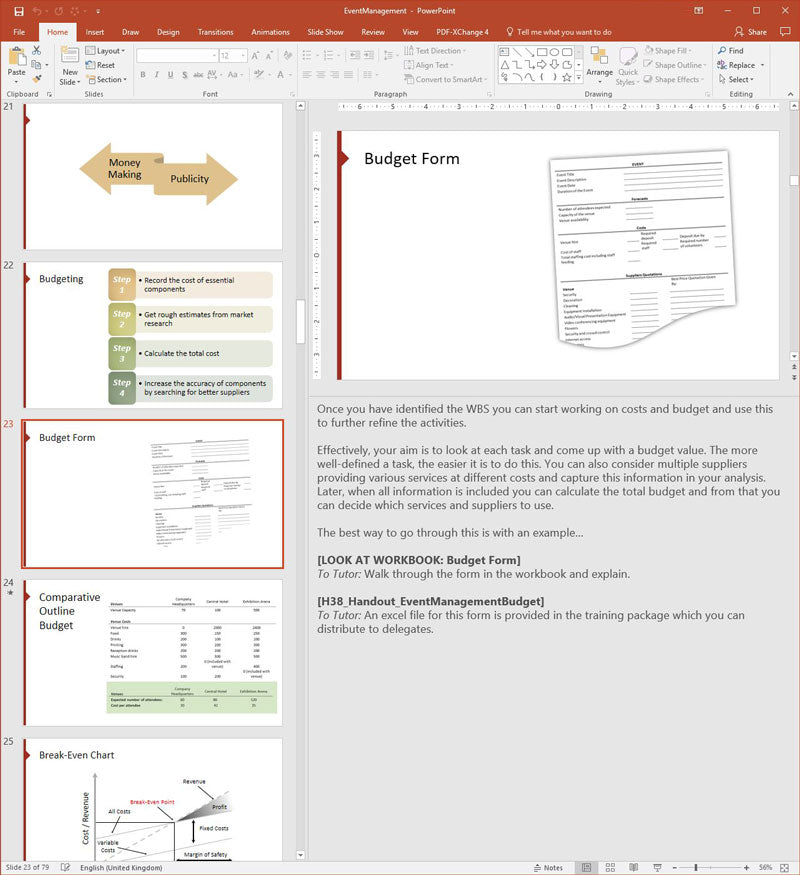The height and width of the screenshot is (875, 800).
Task: Open the Shape Effects dropdown
Action: (673, 79)
